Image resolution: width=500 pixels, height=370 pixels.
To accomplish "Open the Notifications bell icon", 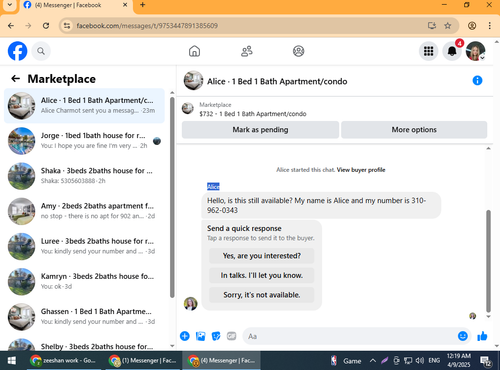I will tap(452, 51).
